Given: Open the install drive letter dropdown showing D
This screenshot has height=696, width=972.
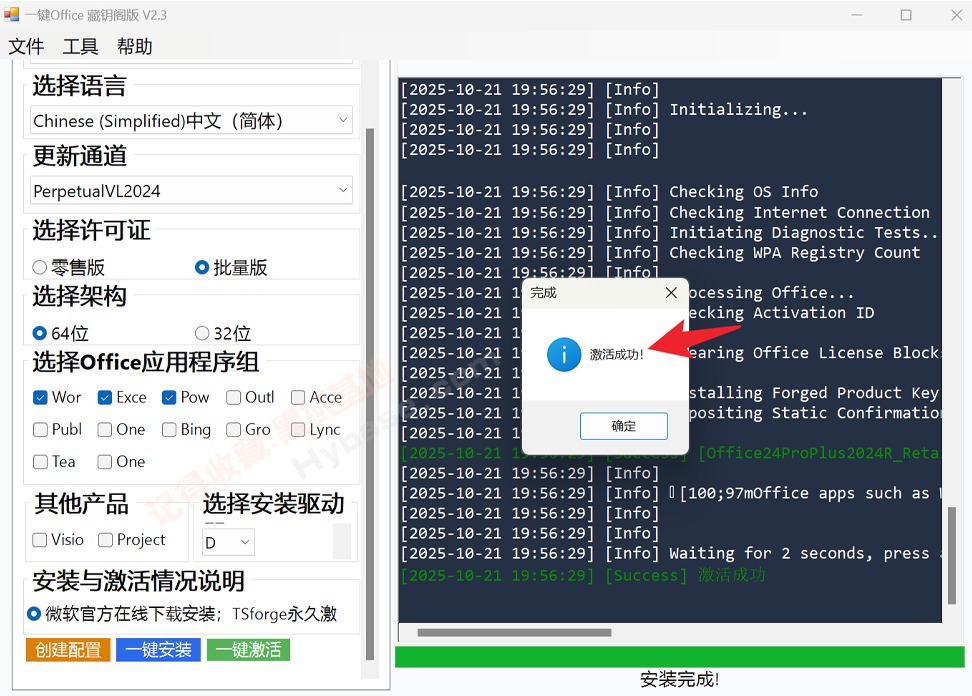Looking at the screenshot, I should 227,540.
